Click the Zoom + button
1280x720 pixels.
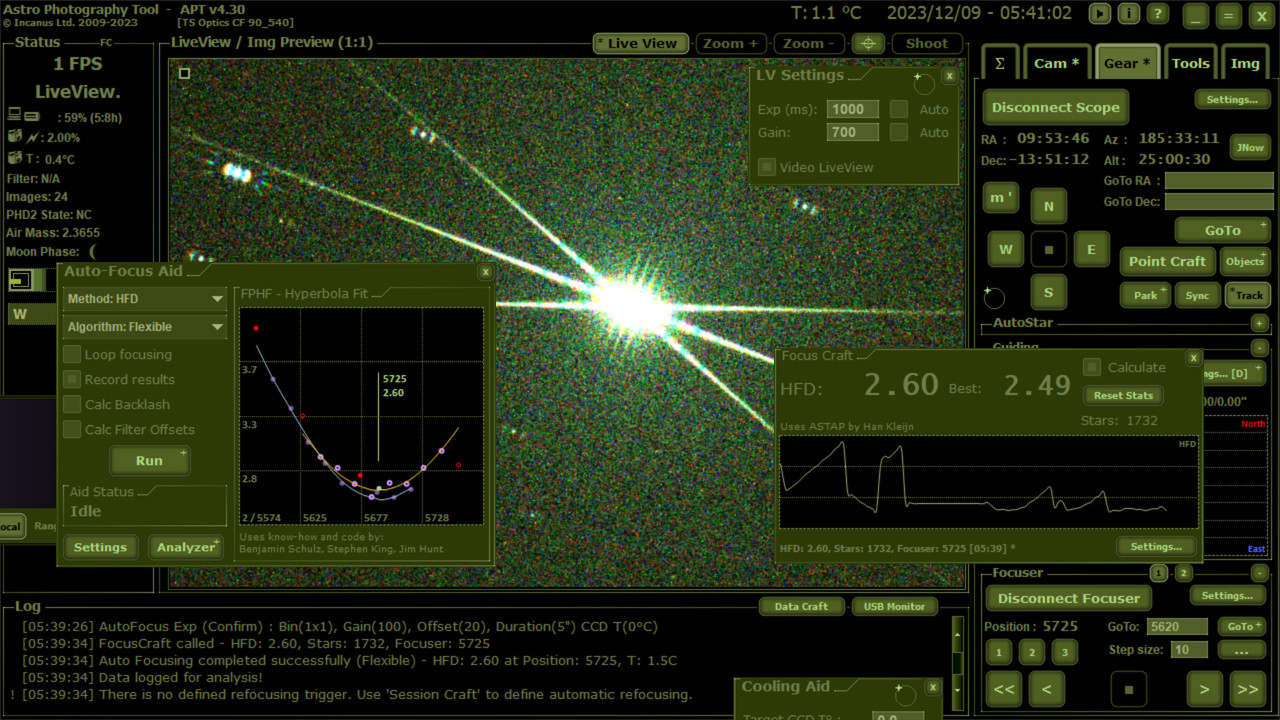pos(731,43)
